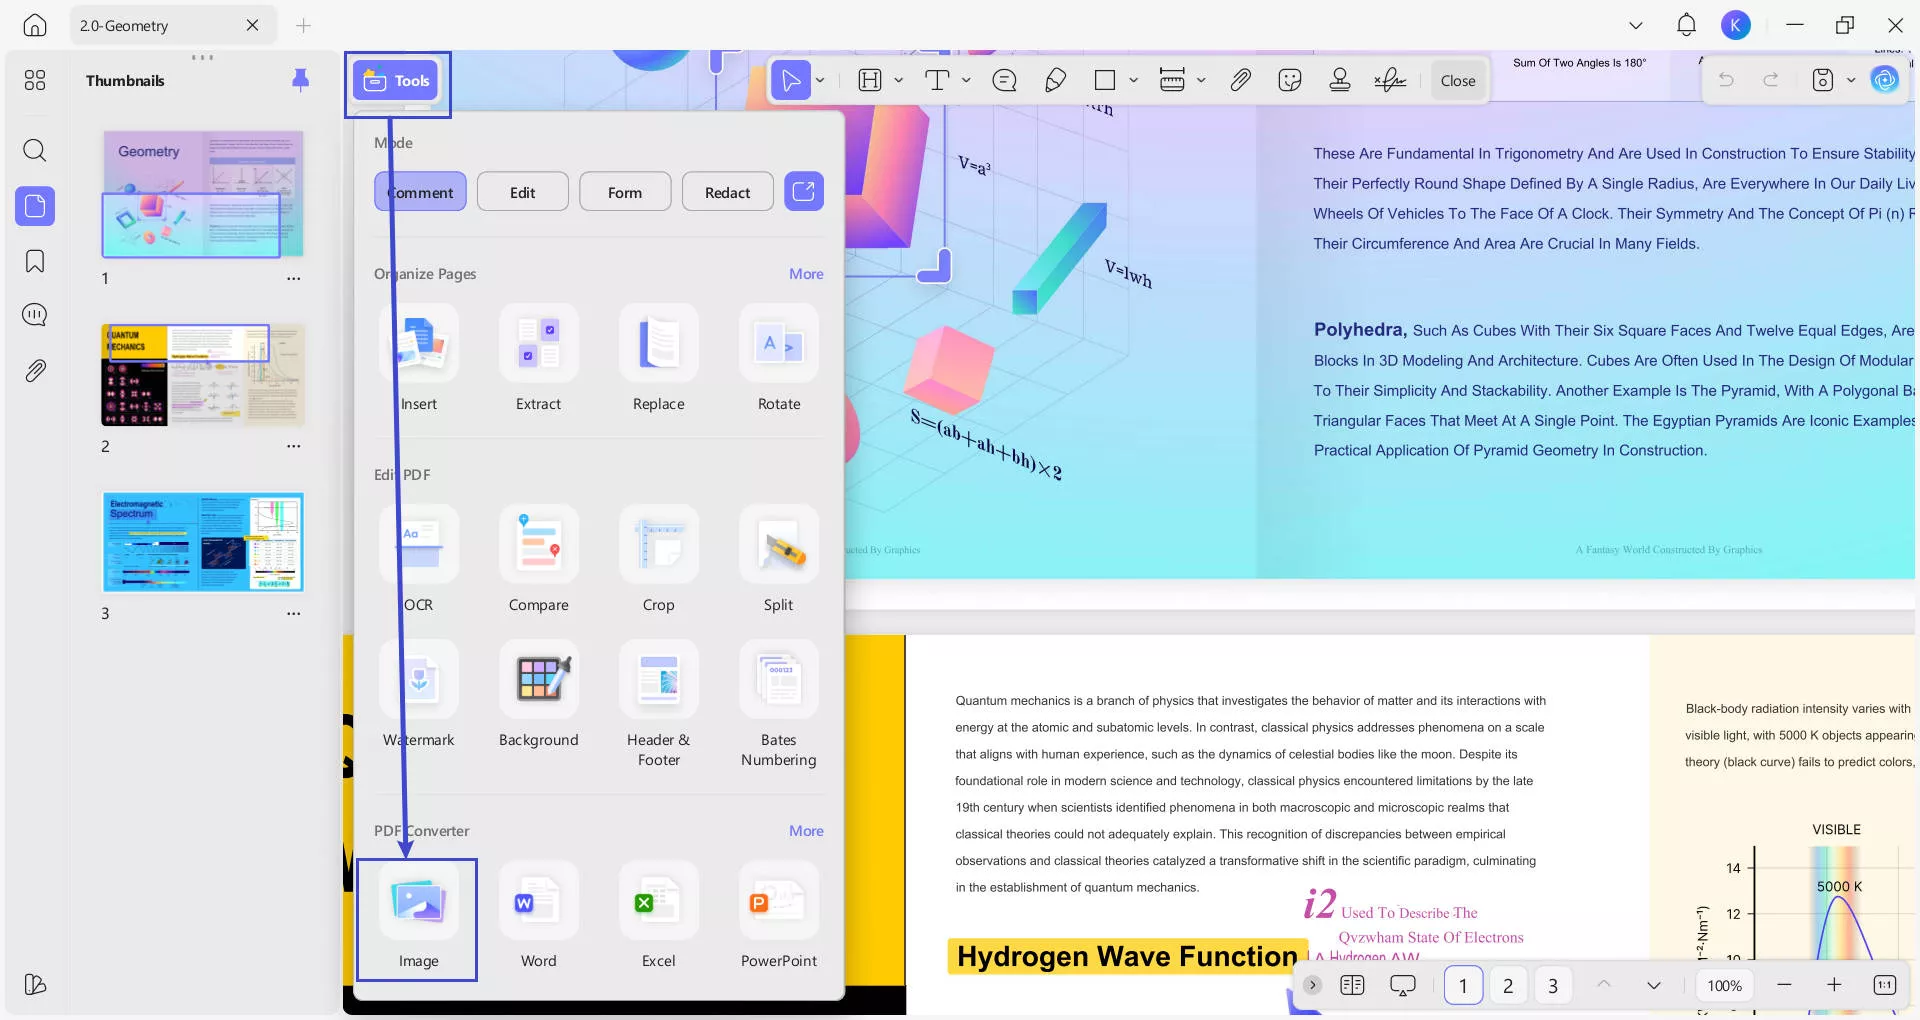Select the OCR tool under Edit PDF
The image size is (1920, 1020).
click(x=418, y=560)
